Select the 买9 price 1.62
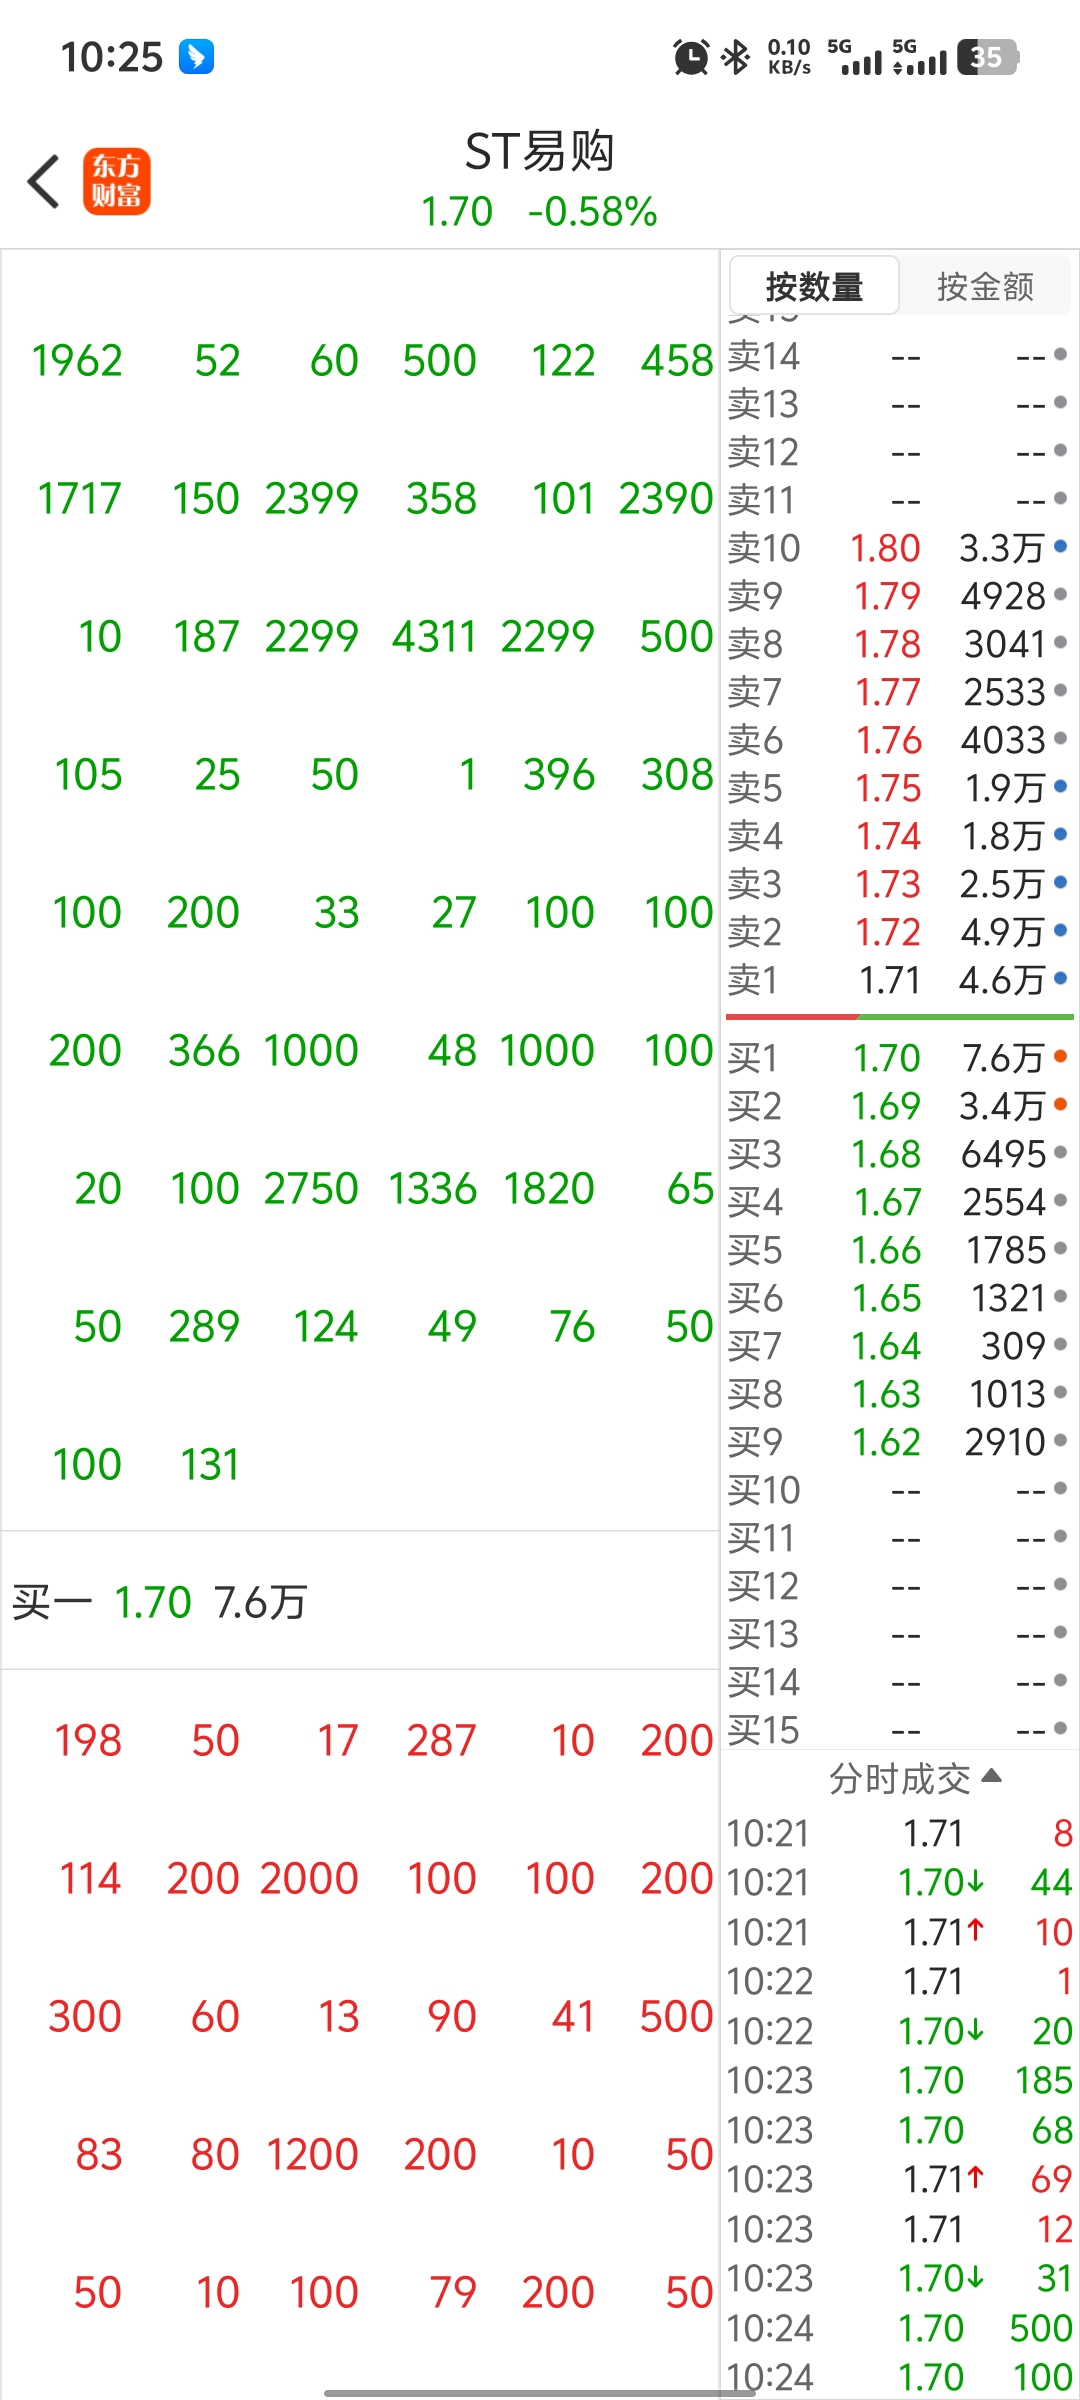 [886, 1442]
